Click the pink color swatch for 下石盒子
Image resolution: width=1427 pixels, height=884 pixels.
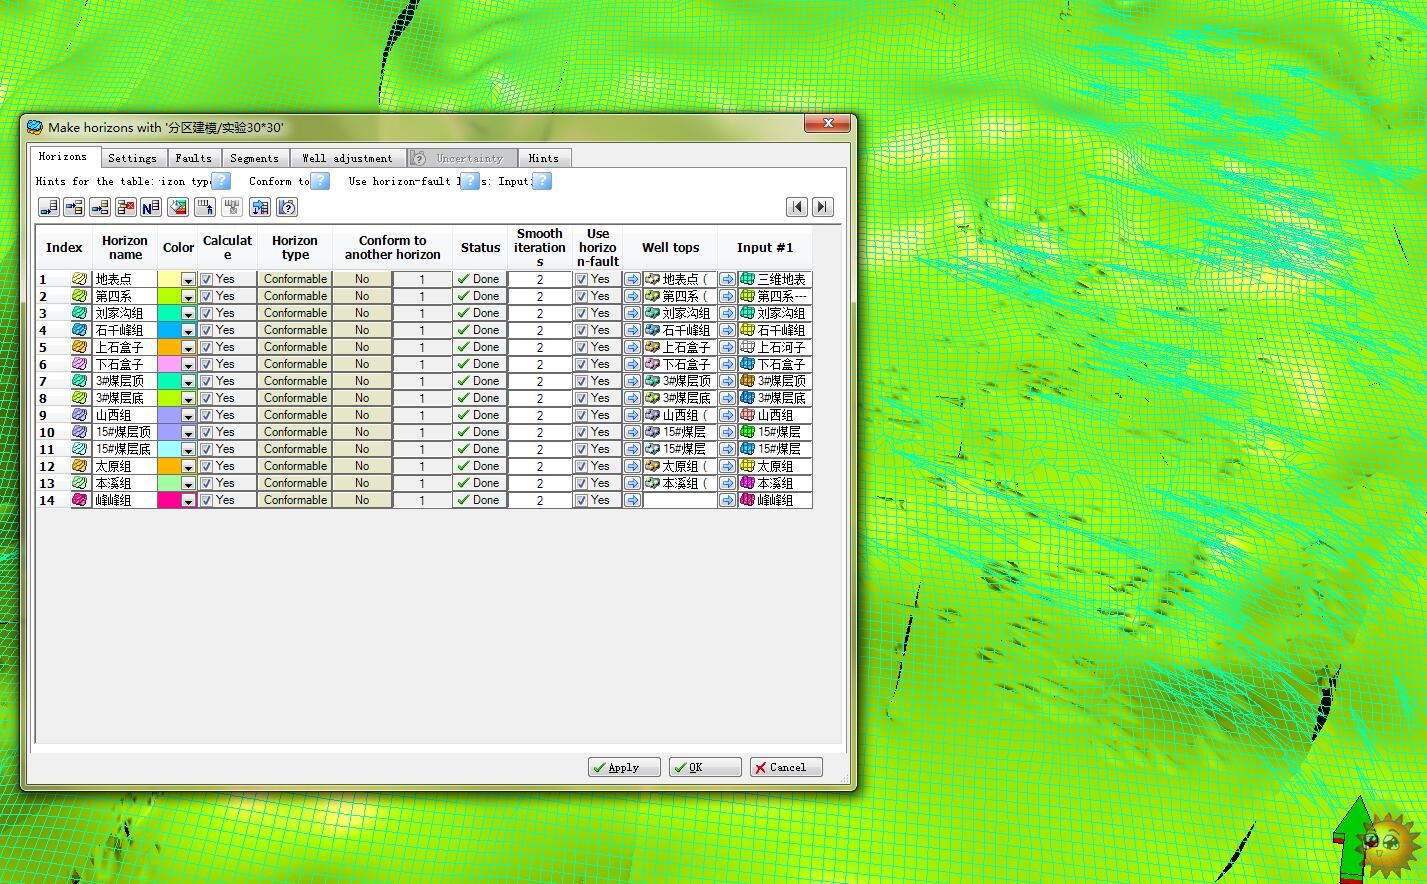(x=169, y=364)
